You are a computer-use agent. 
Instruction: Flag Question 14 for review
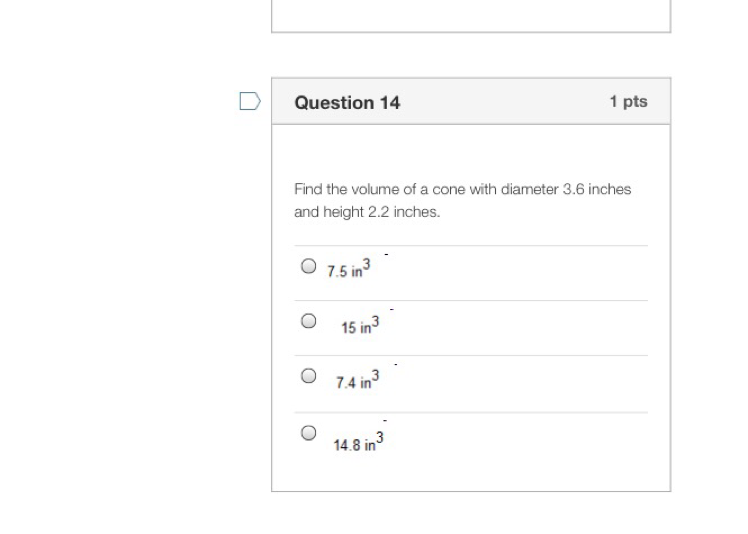pyautogui.click(x=250, y=101)
